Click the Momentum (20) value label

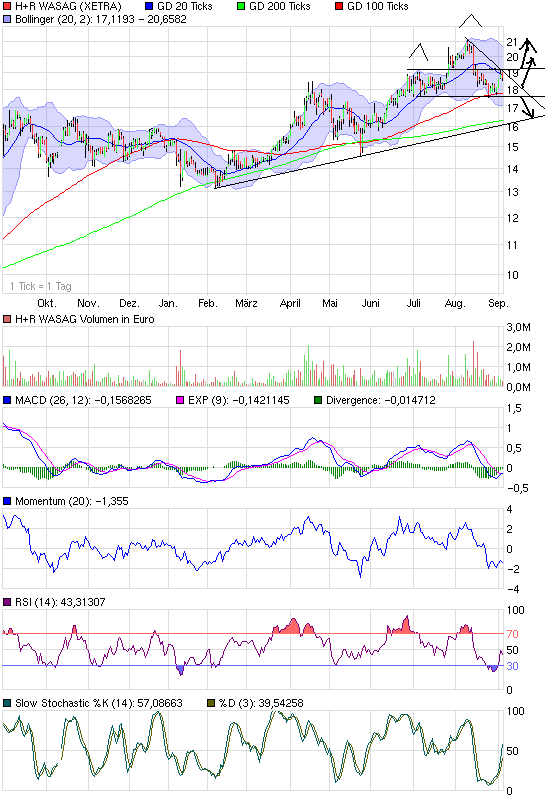72,501
